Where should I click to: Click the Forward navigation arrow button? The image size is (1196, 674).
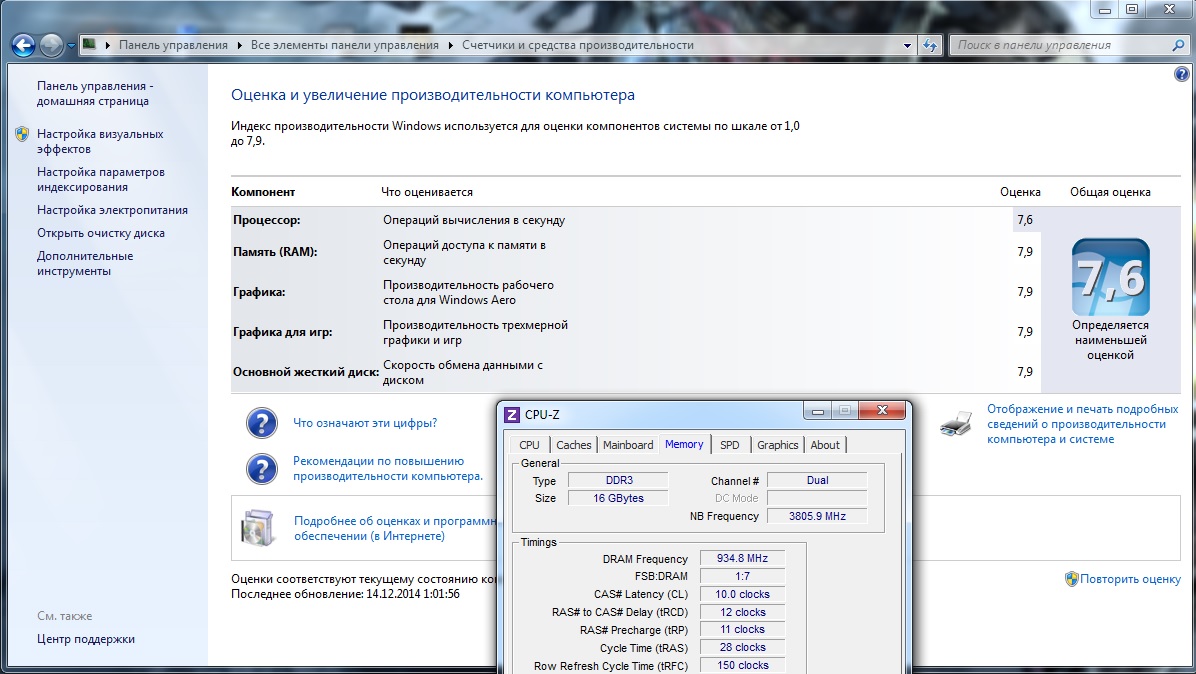coord(51,45)
